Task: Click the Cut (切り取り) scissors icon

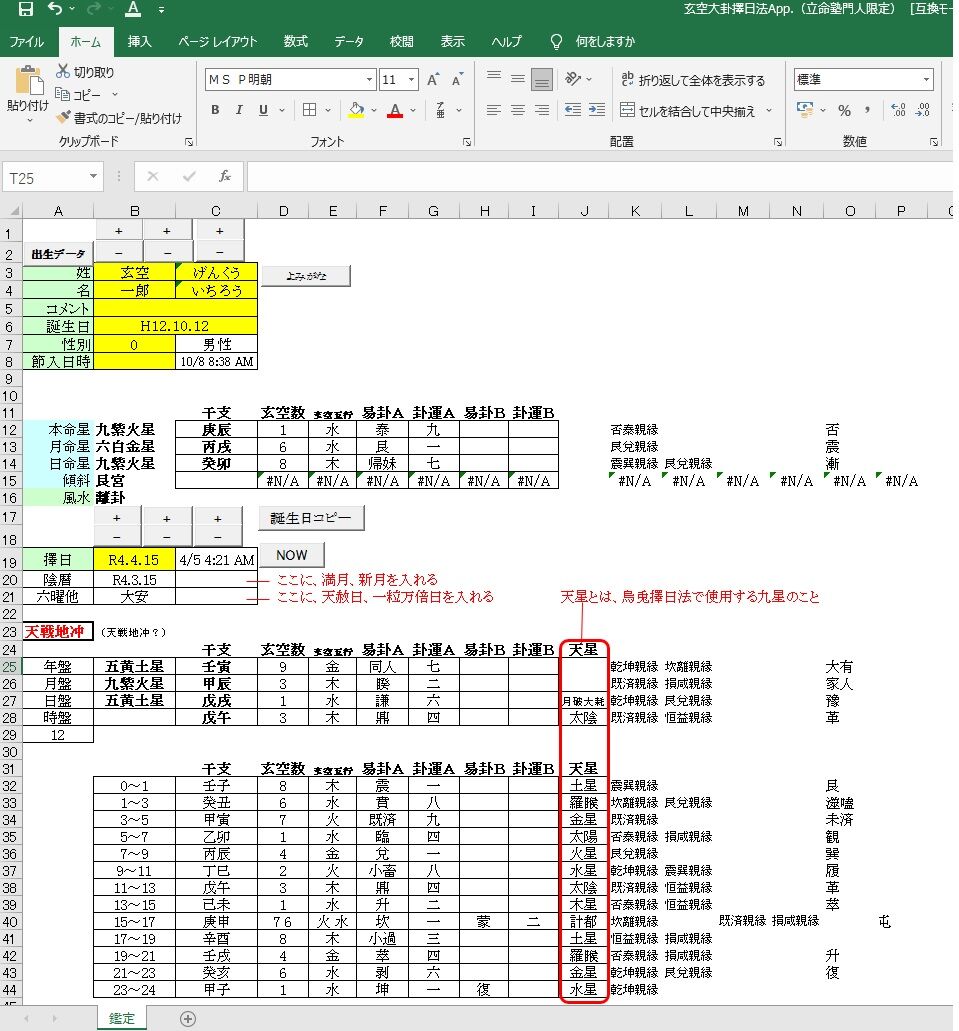Action: click(63, 71)
